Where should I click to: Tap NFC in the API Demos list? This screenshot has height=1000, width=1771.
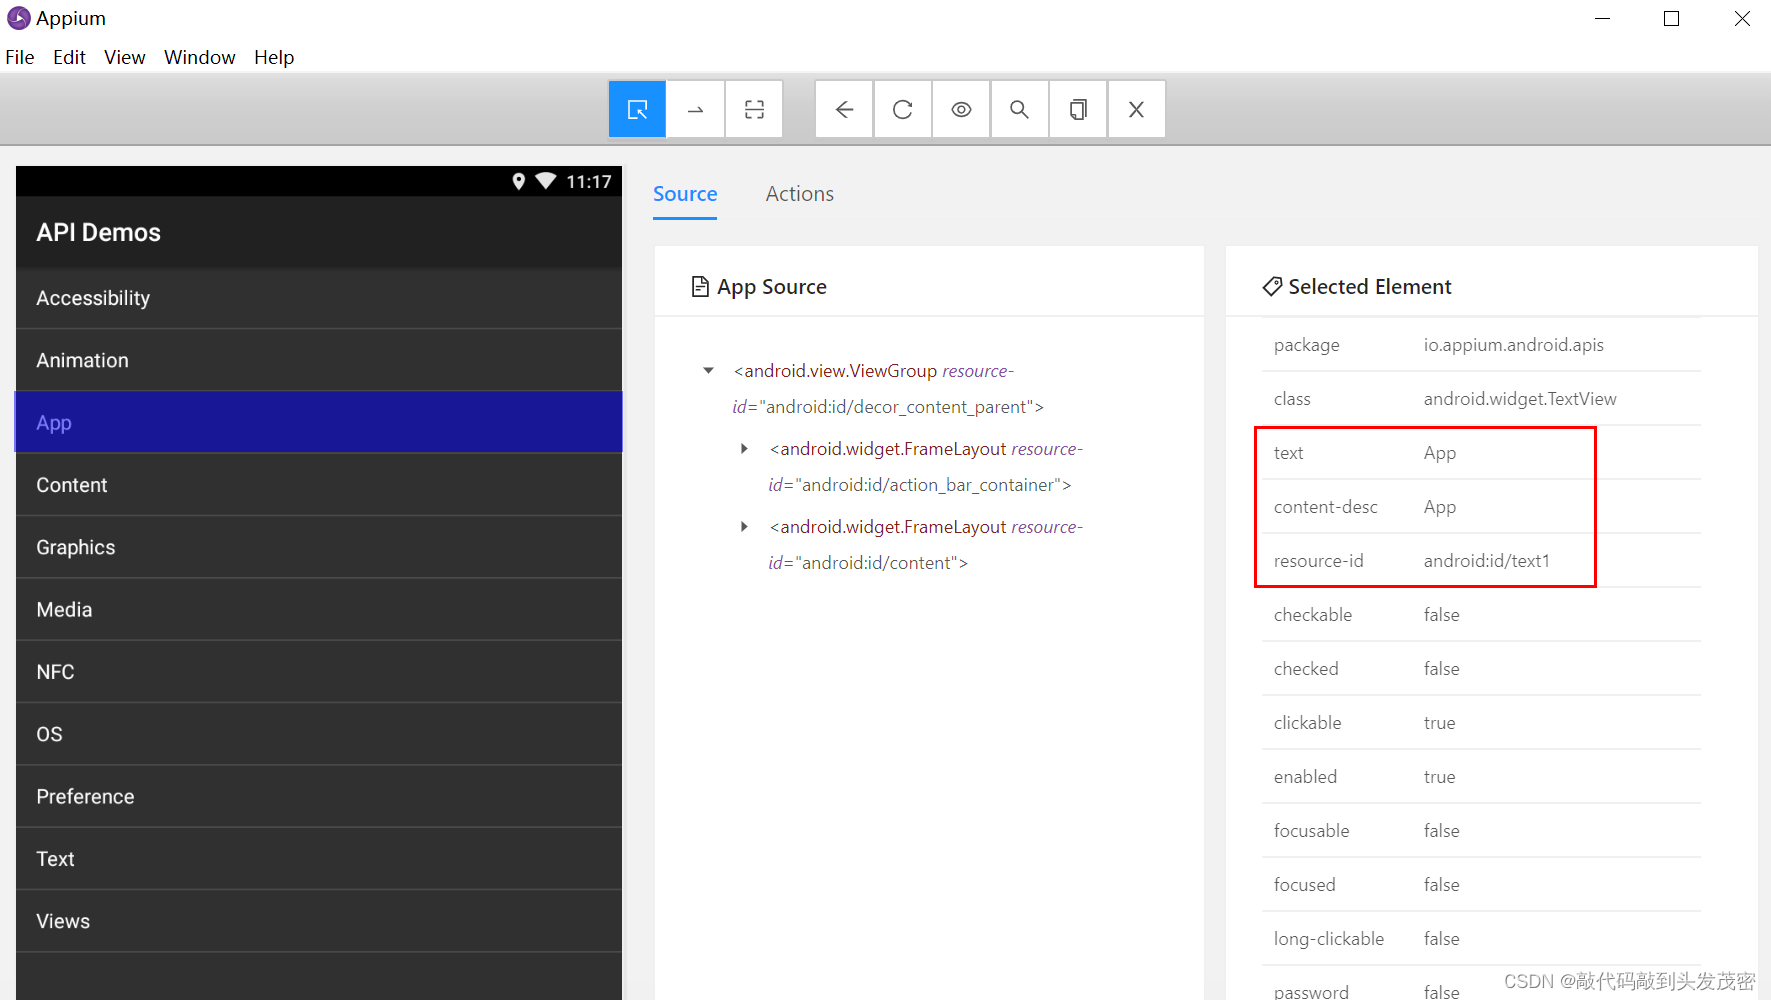(319, 672)
